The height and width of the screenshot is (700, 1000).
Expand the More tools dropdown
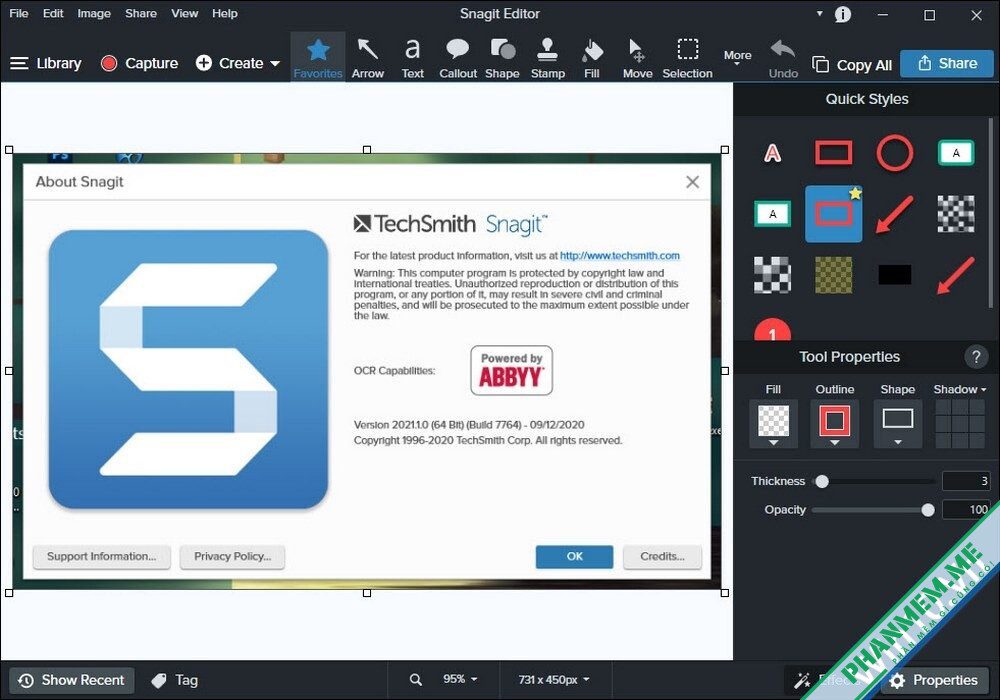coord(737,57)
